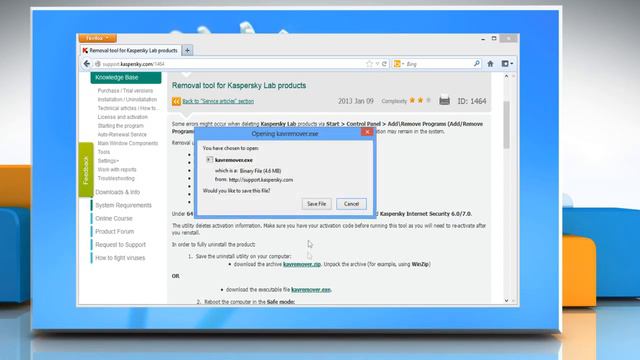Viewport: 640px width, 360px height.
Task: Open Tools sidebar link
Action: click(104, 152)
